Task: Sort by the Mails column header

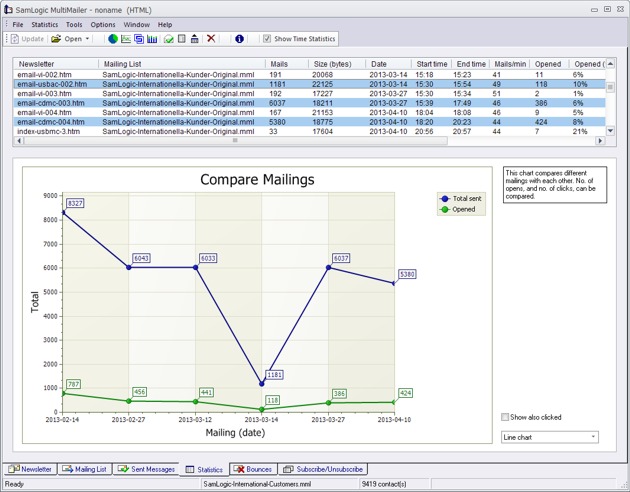Action: click(x=287, y=64)
